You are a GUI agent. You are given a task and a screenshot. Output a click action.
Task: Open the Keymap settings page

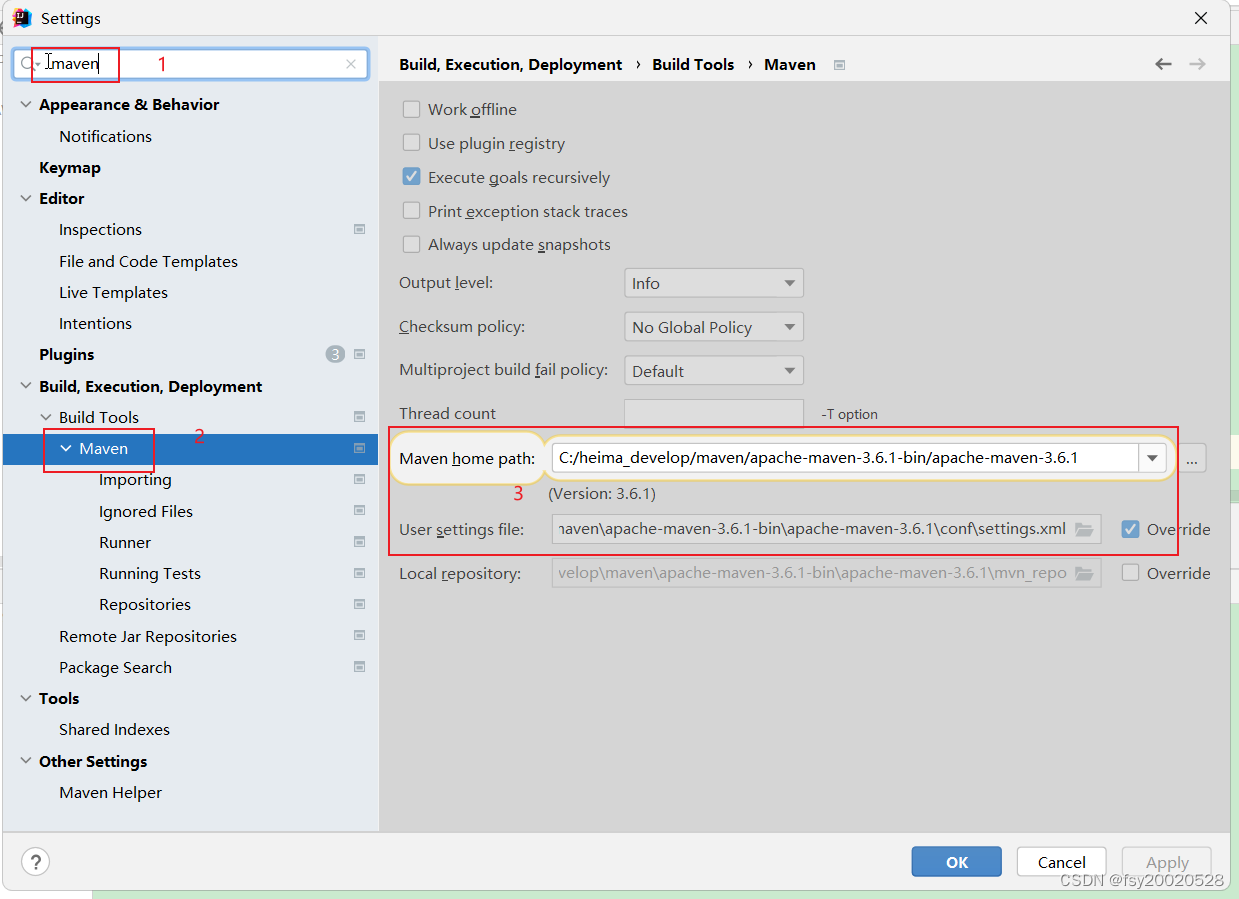click(x=70, y=167)
